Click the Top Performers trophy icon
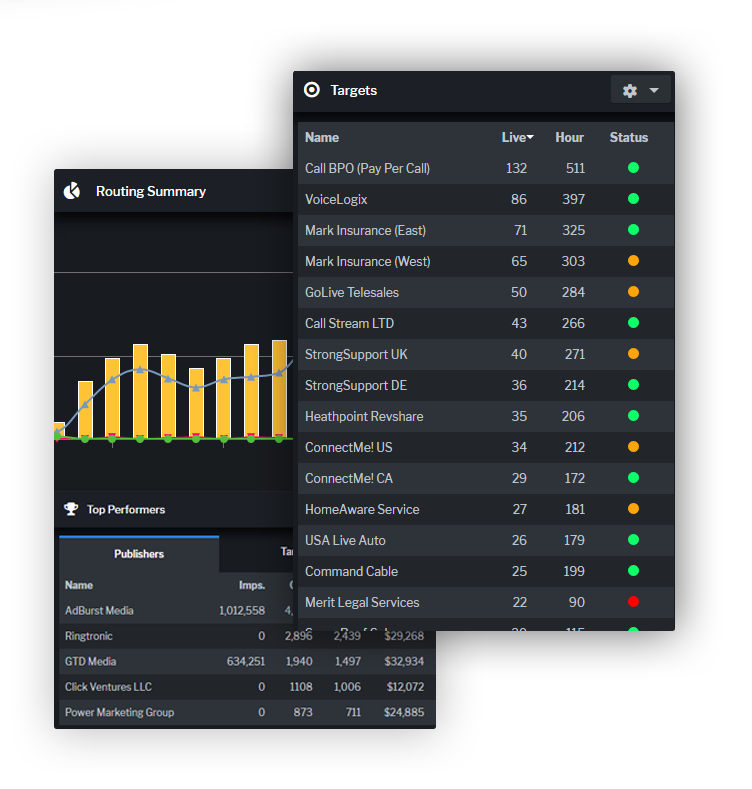The height and width of the screenshot is (789, 752). pos(71,509)
